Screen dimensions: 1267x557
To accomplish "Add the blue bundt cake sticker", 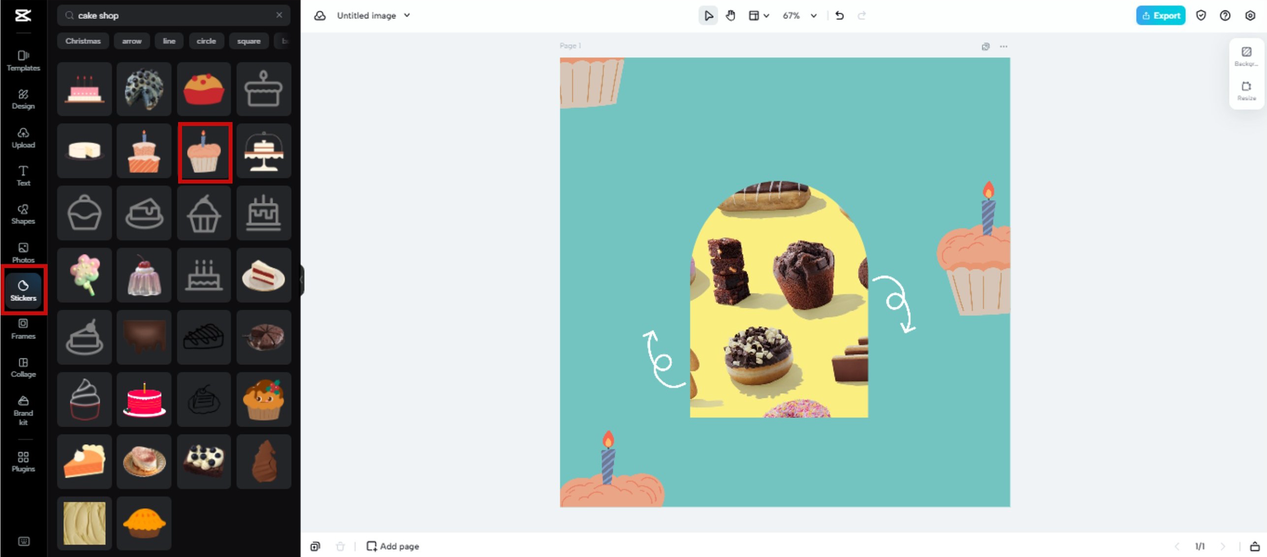I will click(144, 90).
